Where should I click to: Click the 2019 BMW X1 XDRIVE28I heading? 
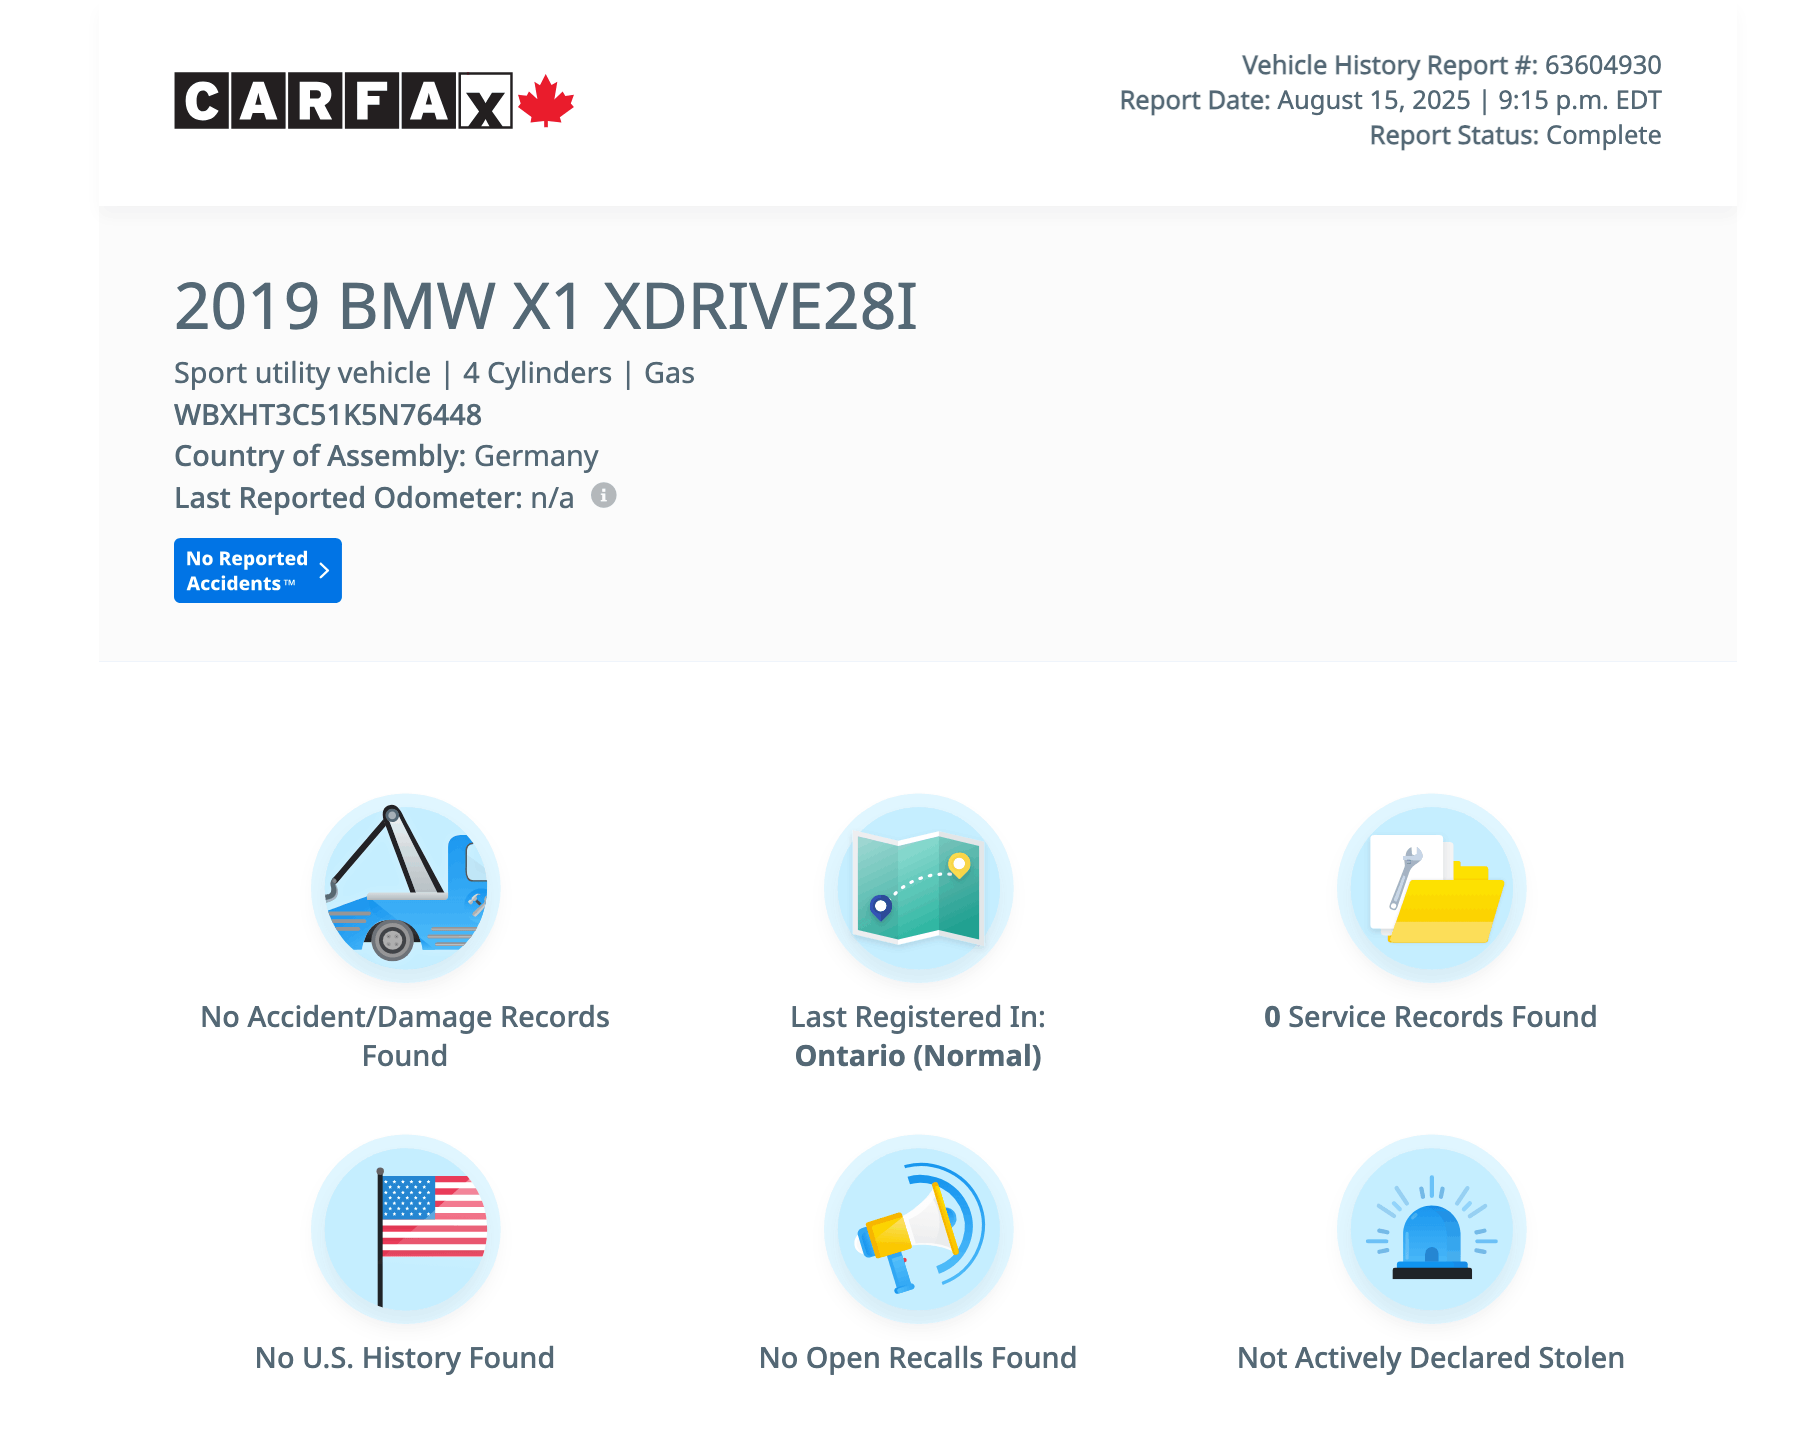point(545,306)
